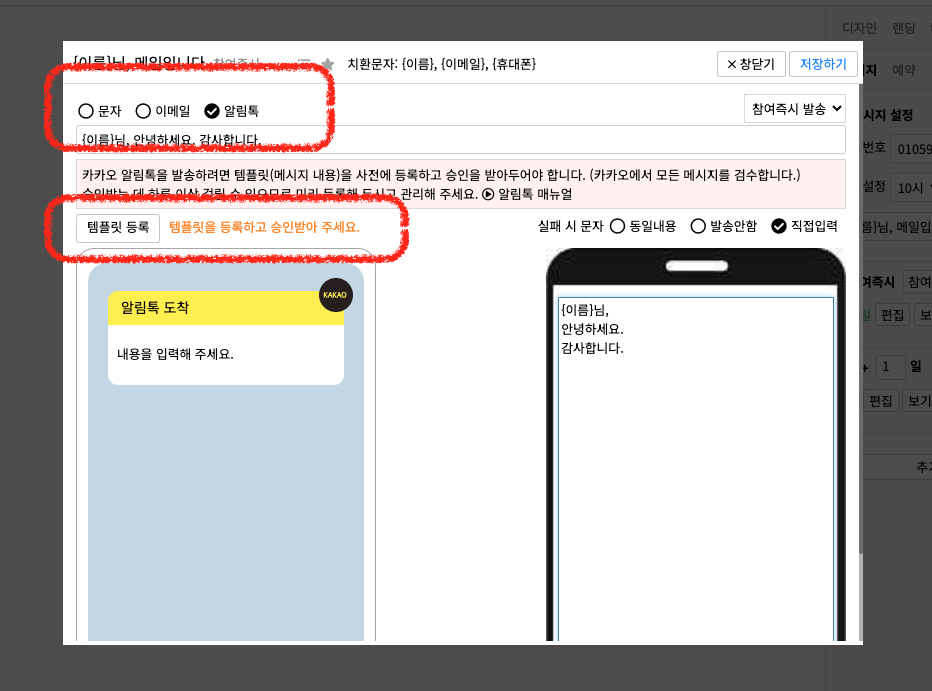Select the 알림톡 radio option

tap(212, 111)
